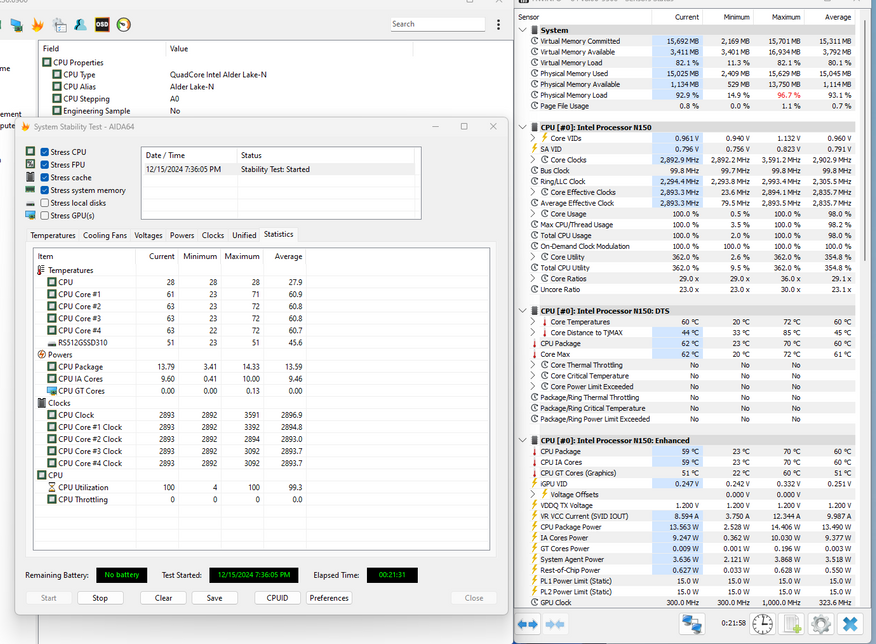Expand Core Temperatures row in DTS section
876x644 pixels.
[533, 322]
